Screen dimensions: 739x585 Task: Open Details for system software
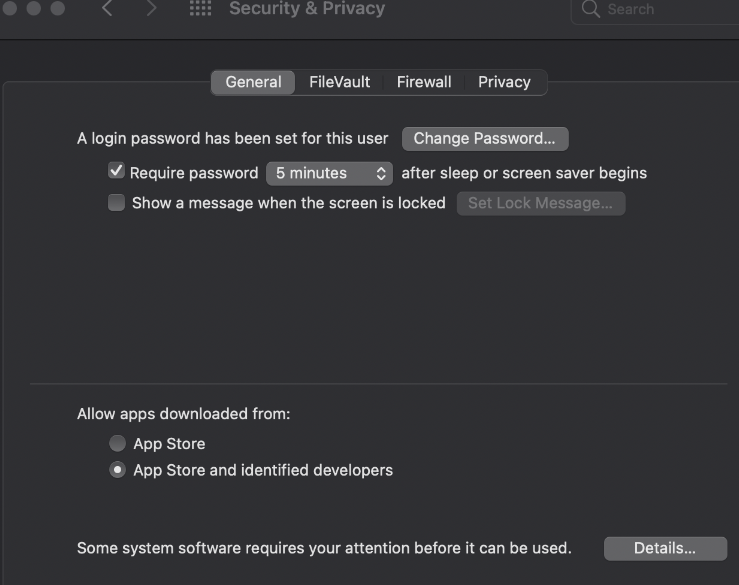pos(664,548)
